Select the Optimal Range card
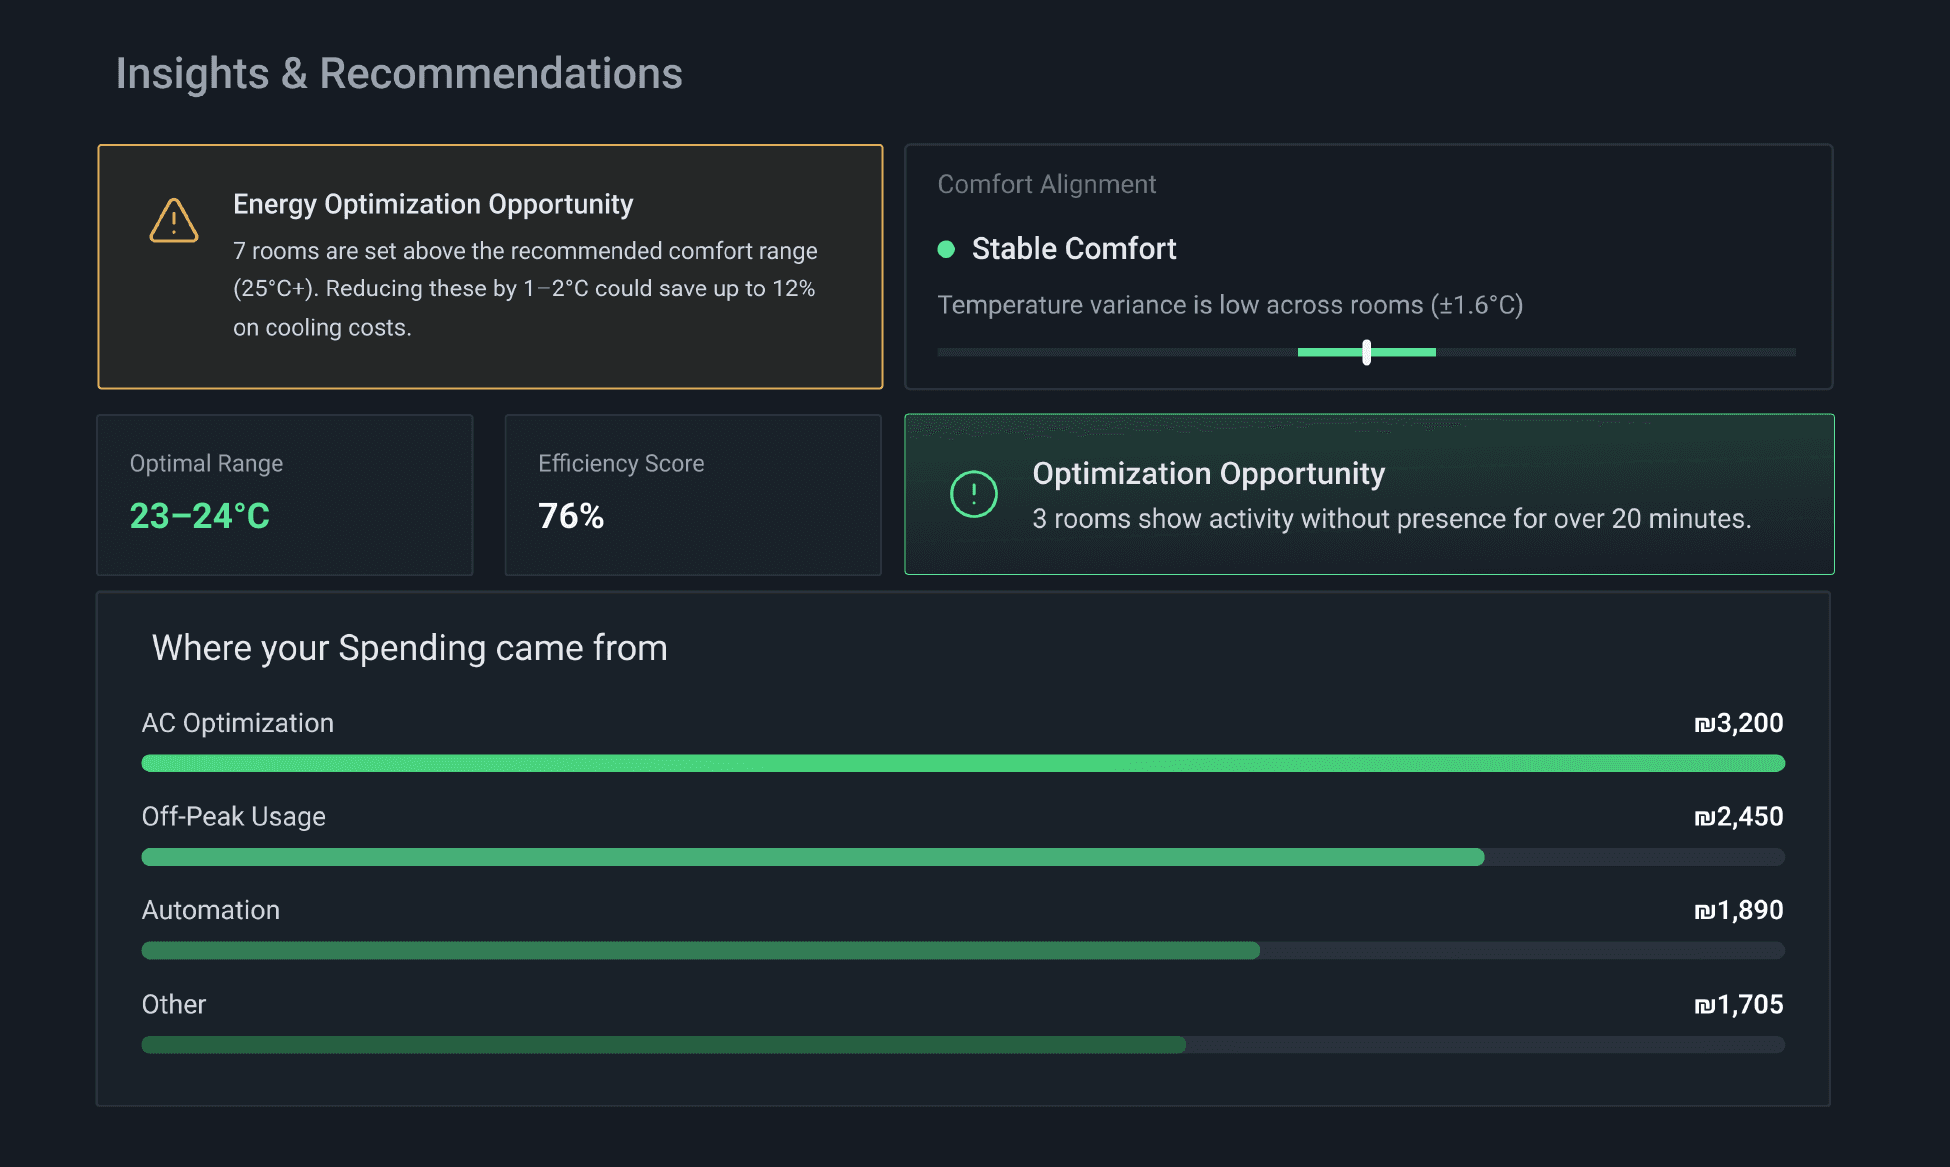Image resolution: width=1950 pixels, height=1167 pixels. 284,494
